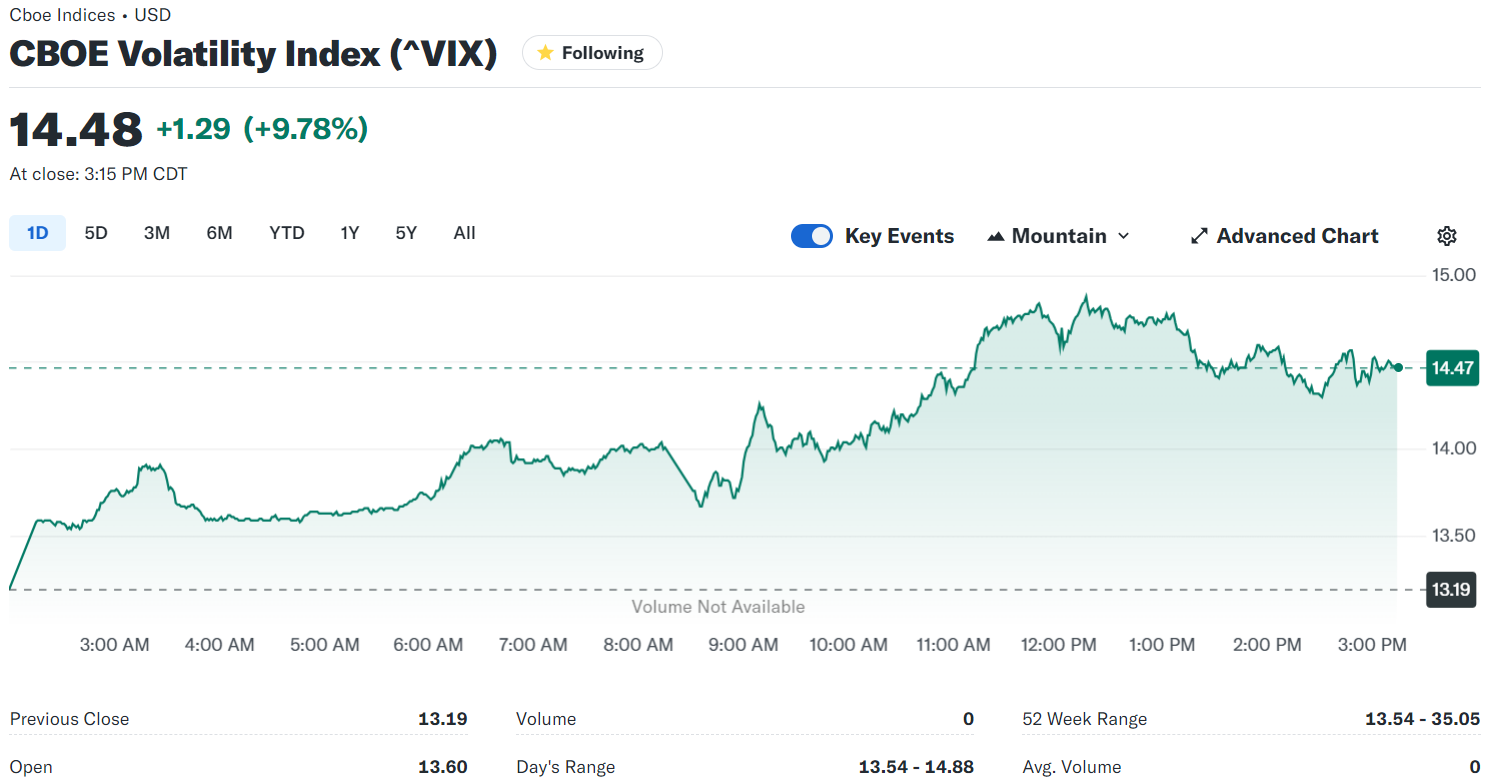Click the 52 Week Range label

(x=1085, y=719)
